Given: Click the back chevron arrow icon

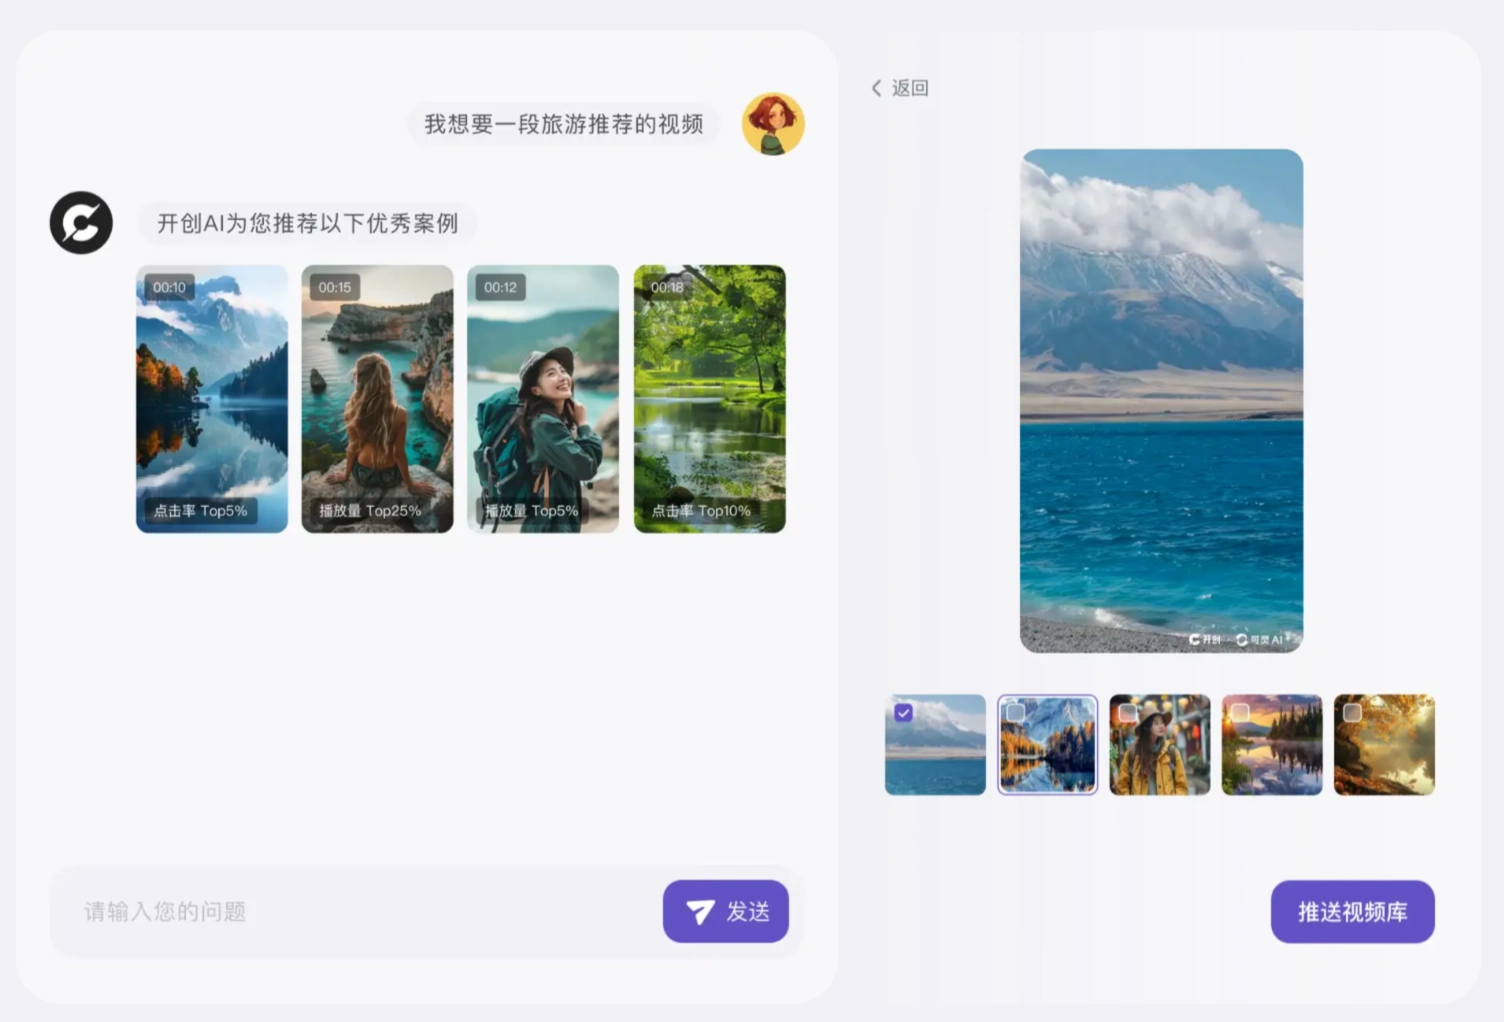Looking at the screenshot, I should tap(877, 88).
